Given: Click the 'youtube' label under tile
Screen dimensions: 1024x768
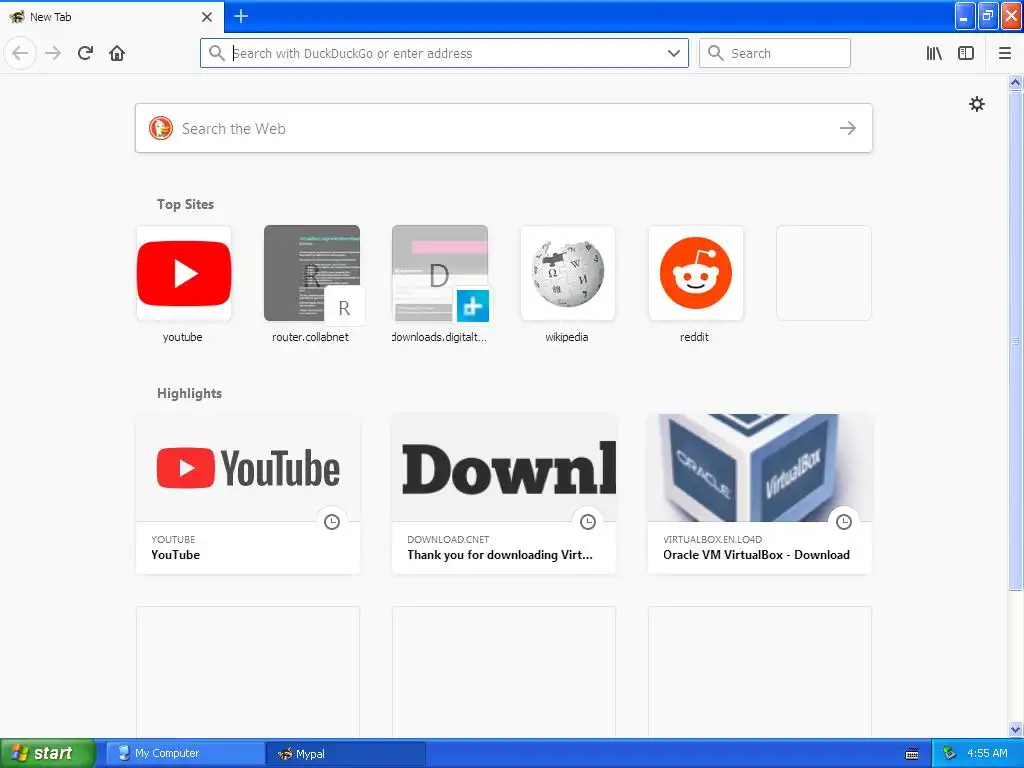Looking at the screenshot, I should click(x=182, y=337).
